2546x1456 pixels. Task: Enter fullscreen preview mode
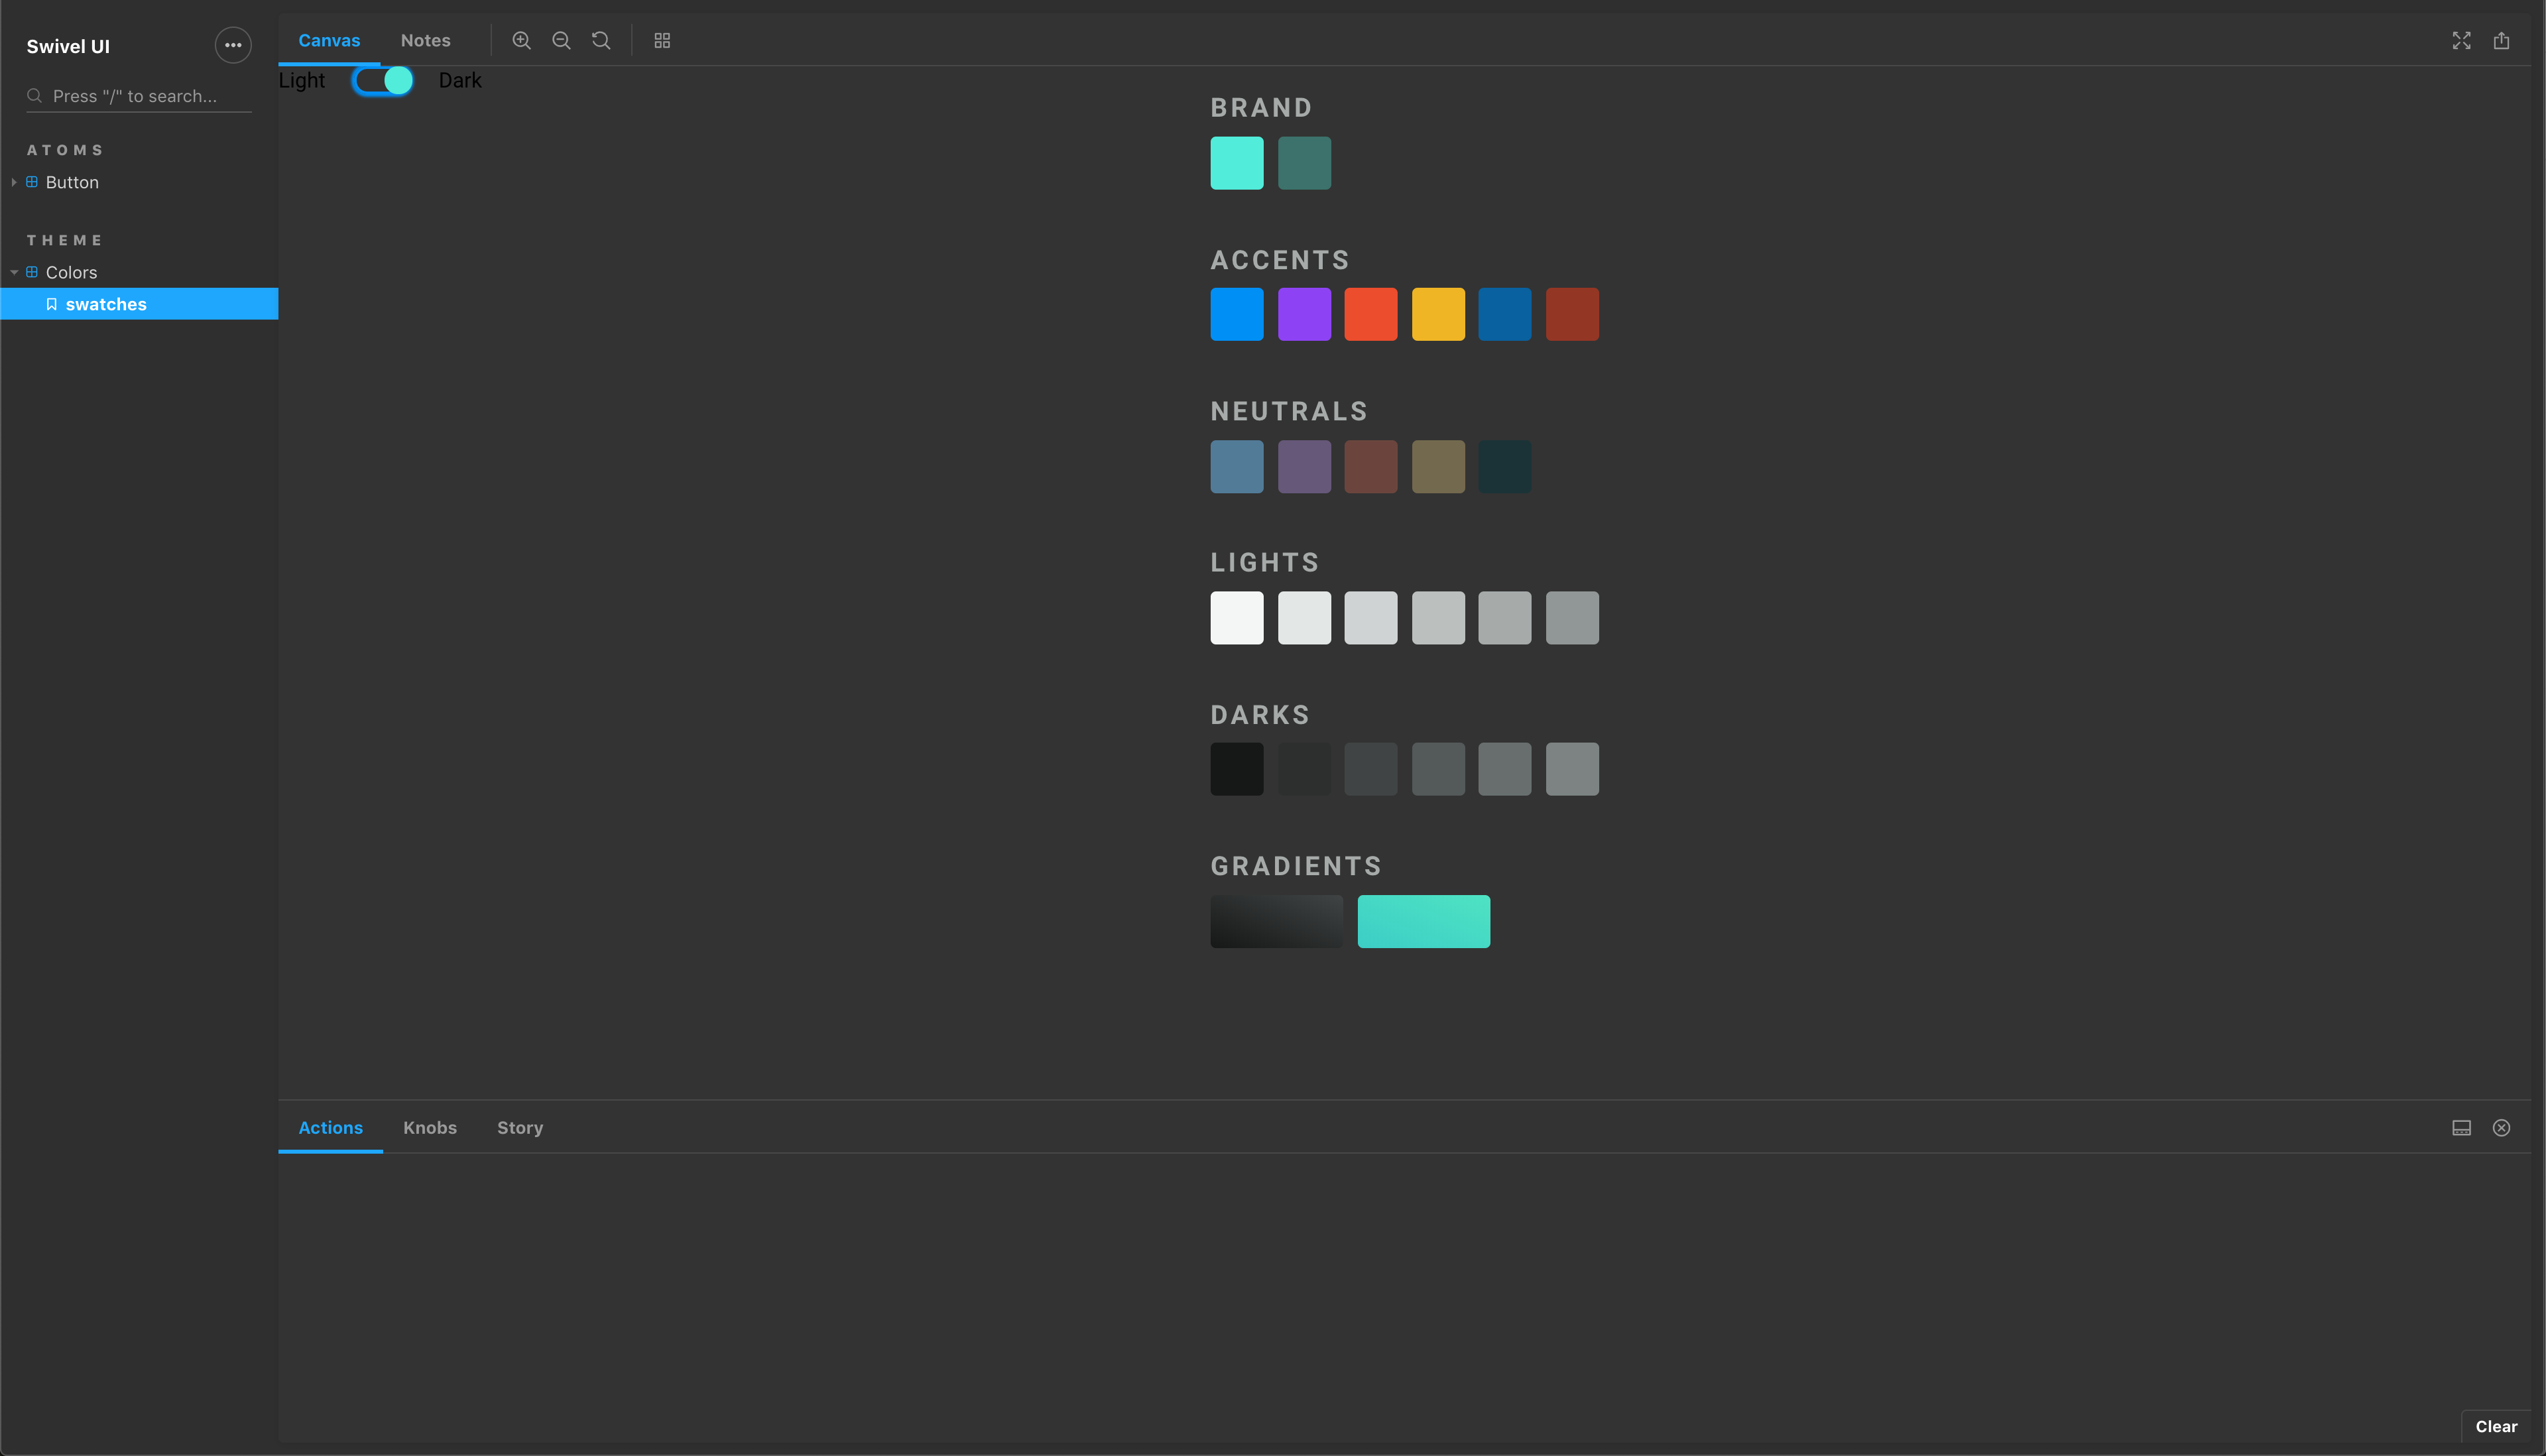click(x=2461, y=40)
